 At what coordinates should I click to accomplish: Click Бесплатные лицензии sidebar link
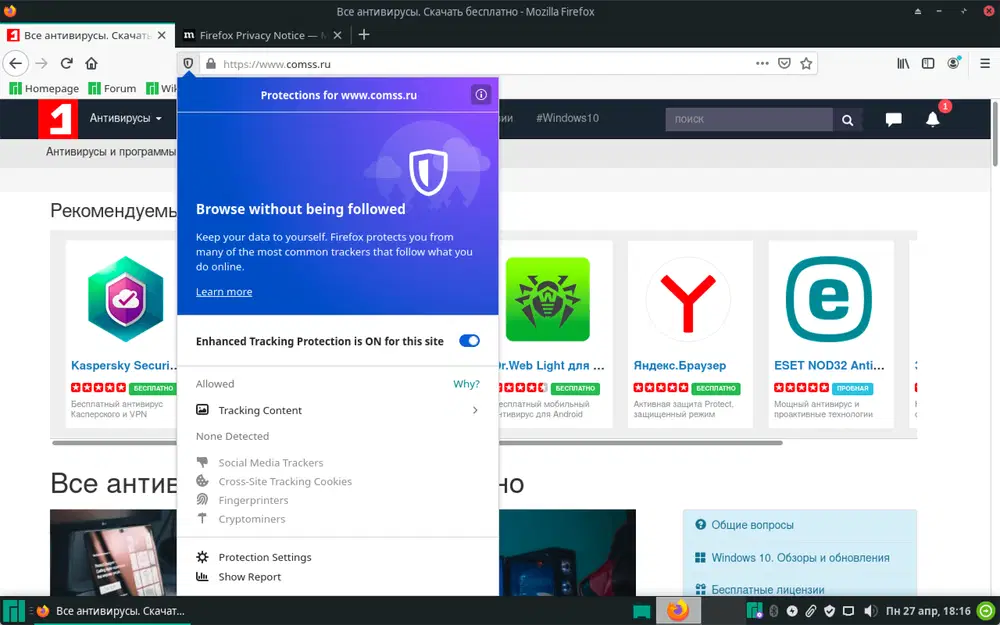point(768,589)
